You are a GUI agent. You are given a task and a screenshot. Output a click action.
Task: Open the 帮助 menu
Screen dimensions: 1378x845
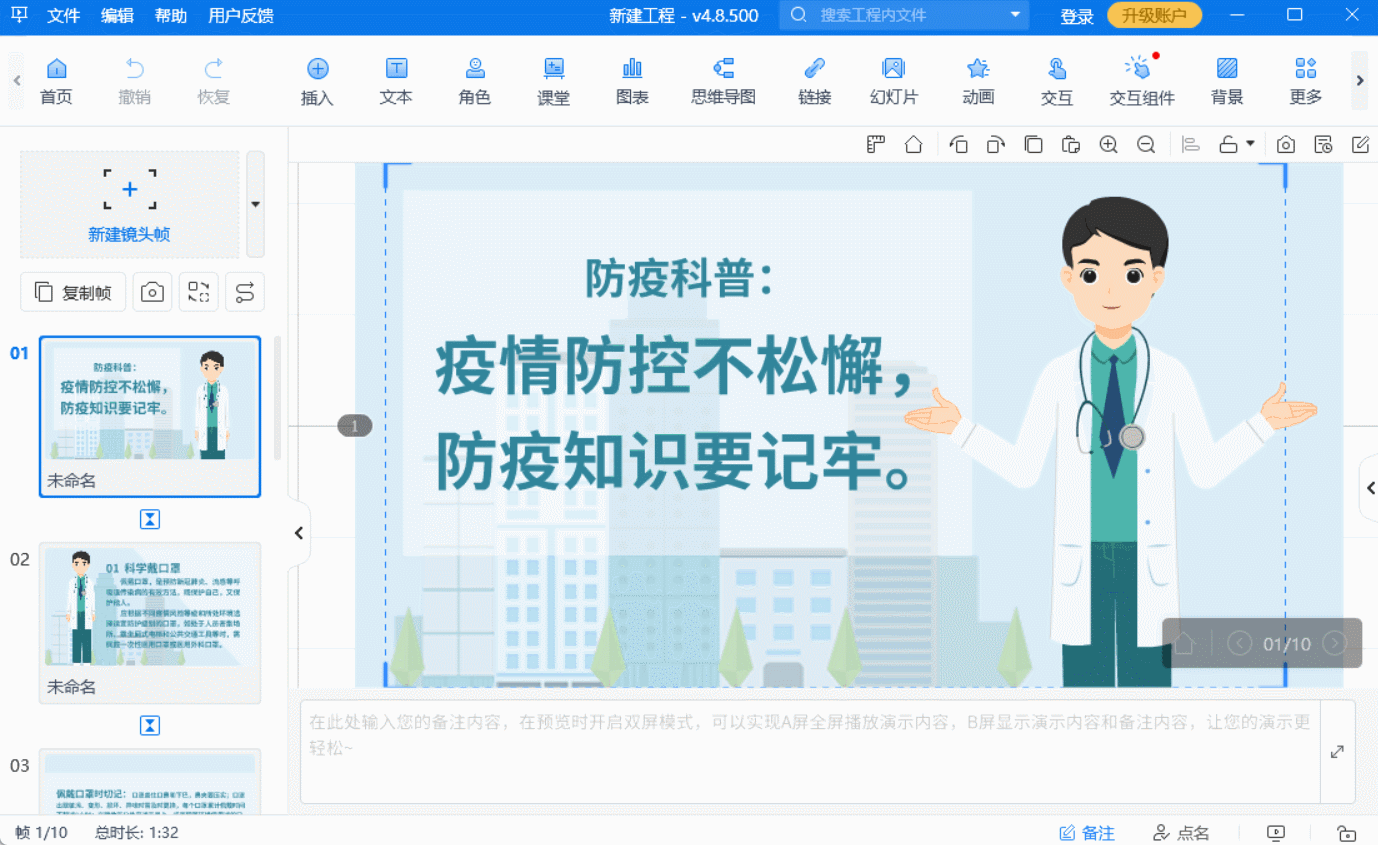click(x=170, y=15)
